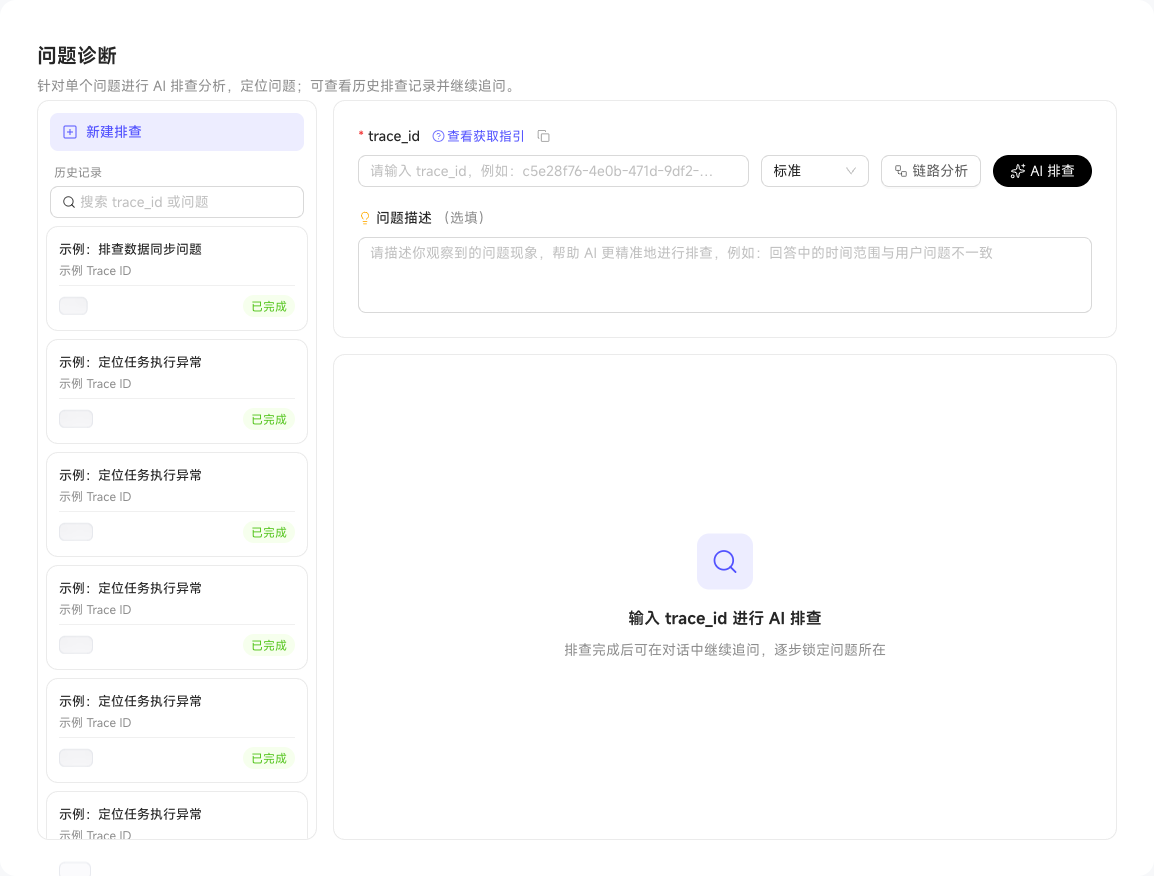Click the 输入 trace_id 进行 AI 排查 heading

pos(725,618)
